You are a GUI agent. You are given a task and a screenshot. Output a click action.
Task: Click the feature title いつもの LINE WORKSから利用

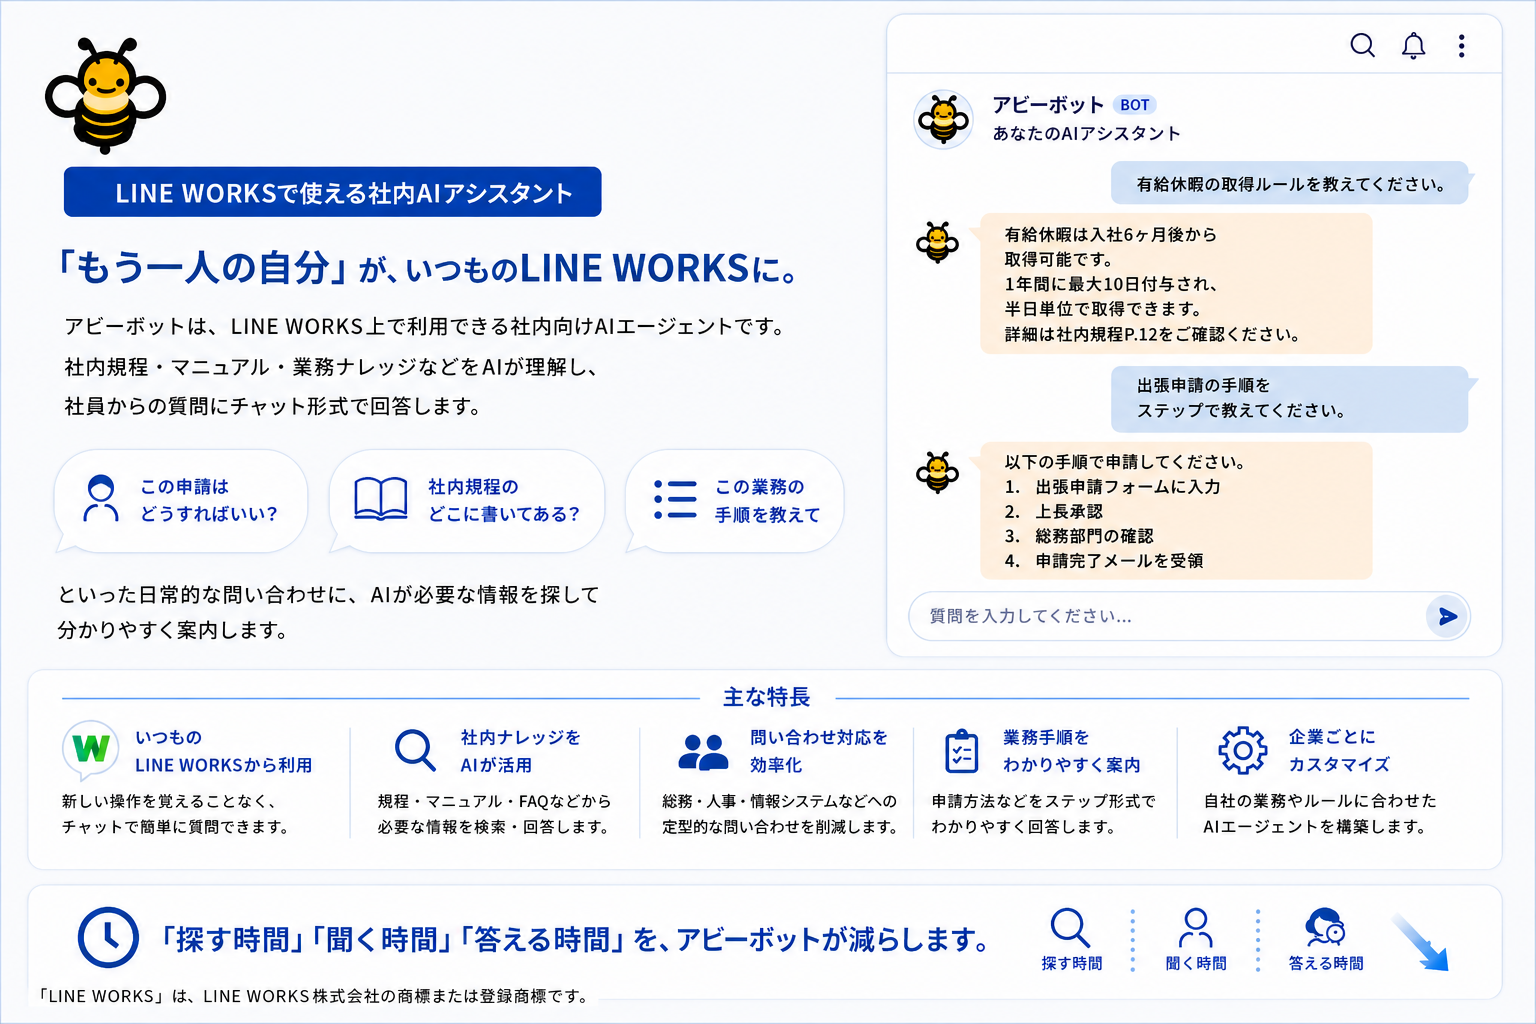224,751
